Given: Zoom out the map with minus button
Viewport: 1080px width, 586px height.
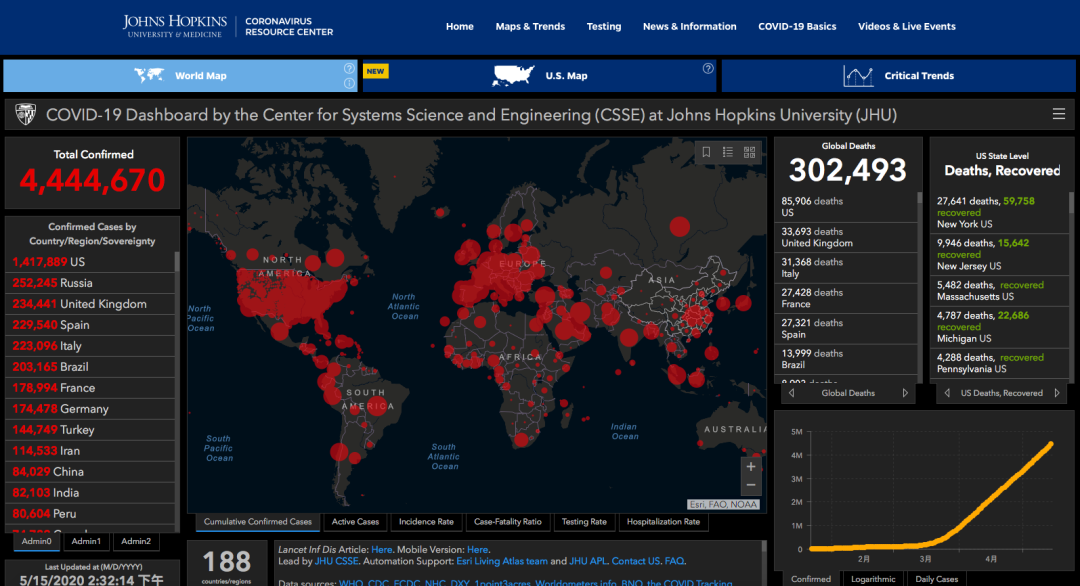Looking at the screenshot, I should tap(751, 485).
